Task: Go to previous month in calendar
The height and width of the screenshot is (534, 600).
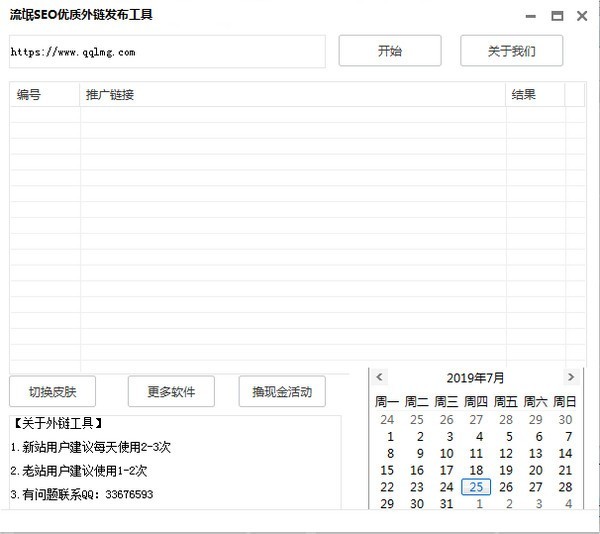Action: pos(379,377)
